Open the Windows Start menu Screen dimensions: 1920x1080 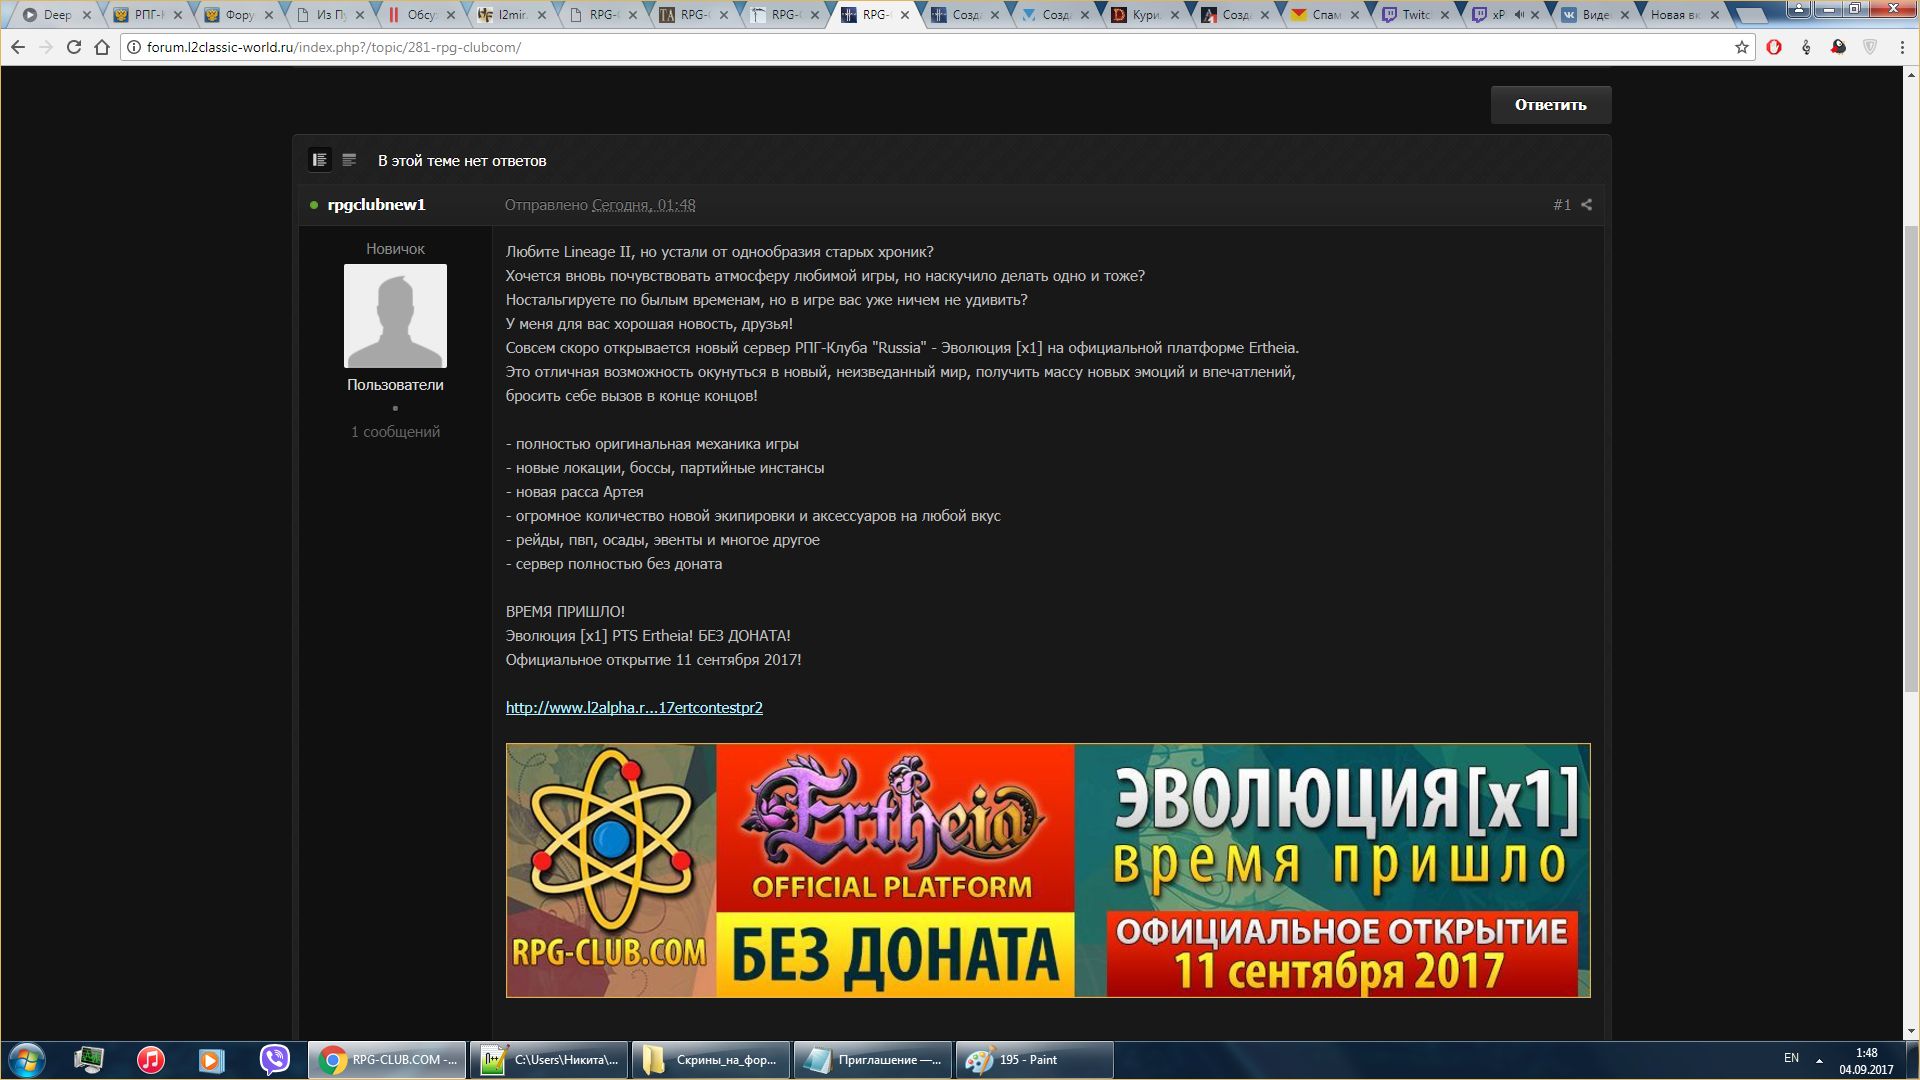26,1060
